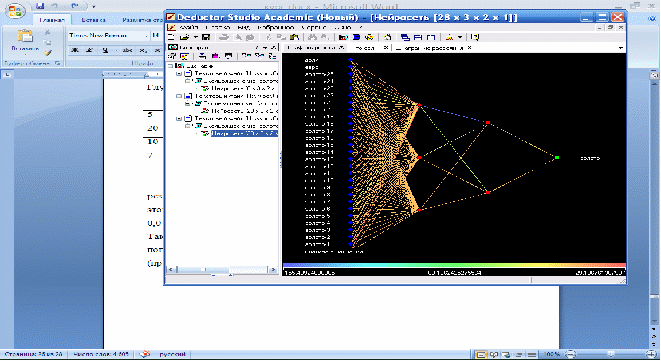The image size is (661, 361).
Task: Click the Open file icon in Deductor toolbar
Action: [x=184, y=38]
